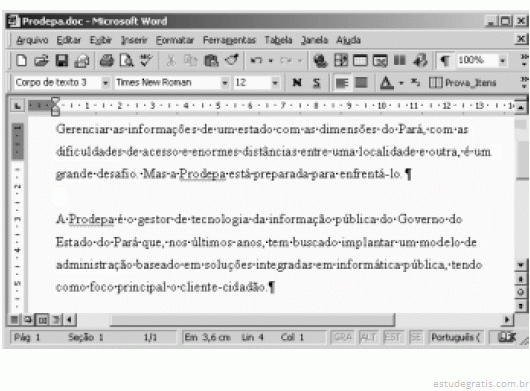Screen dimensions: 530x391
Task: Click the horizontal scrollbar right arrow
Action: [507, 319]
